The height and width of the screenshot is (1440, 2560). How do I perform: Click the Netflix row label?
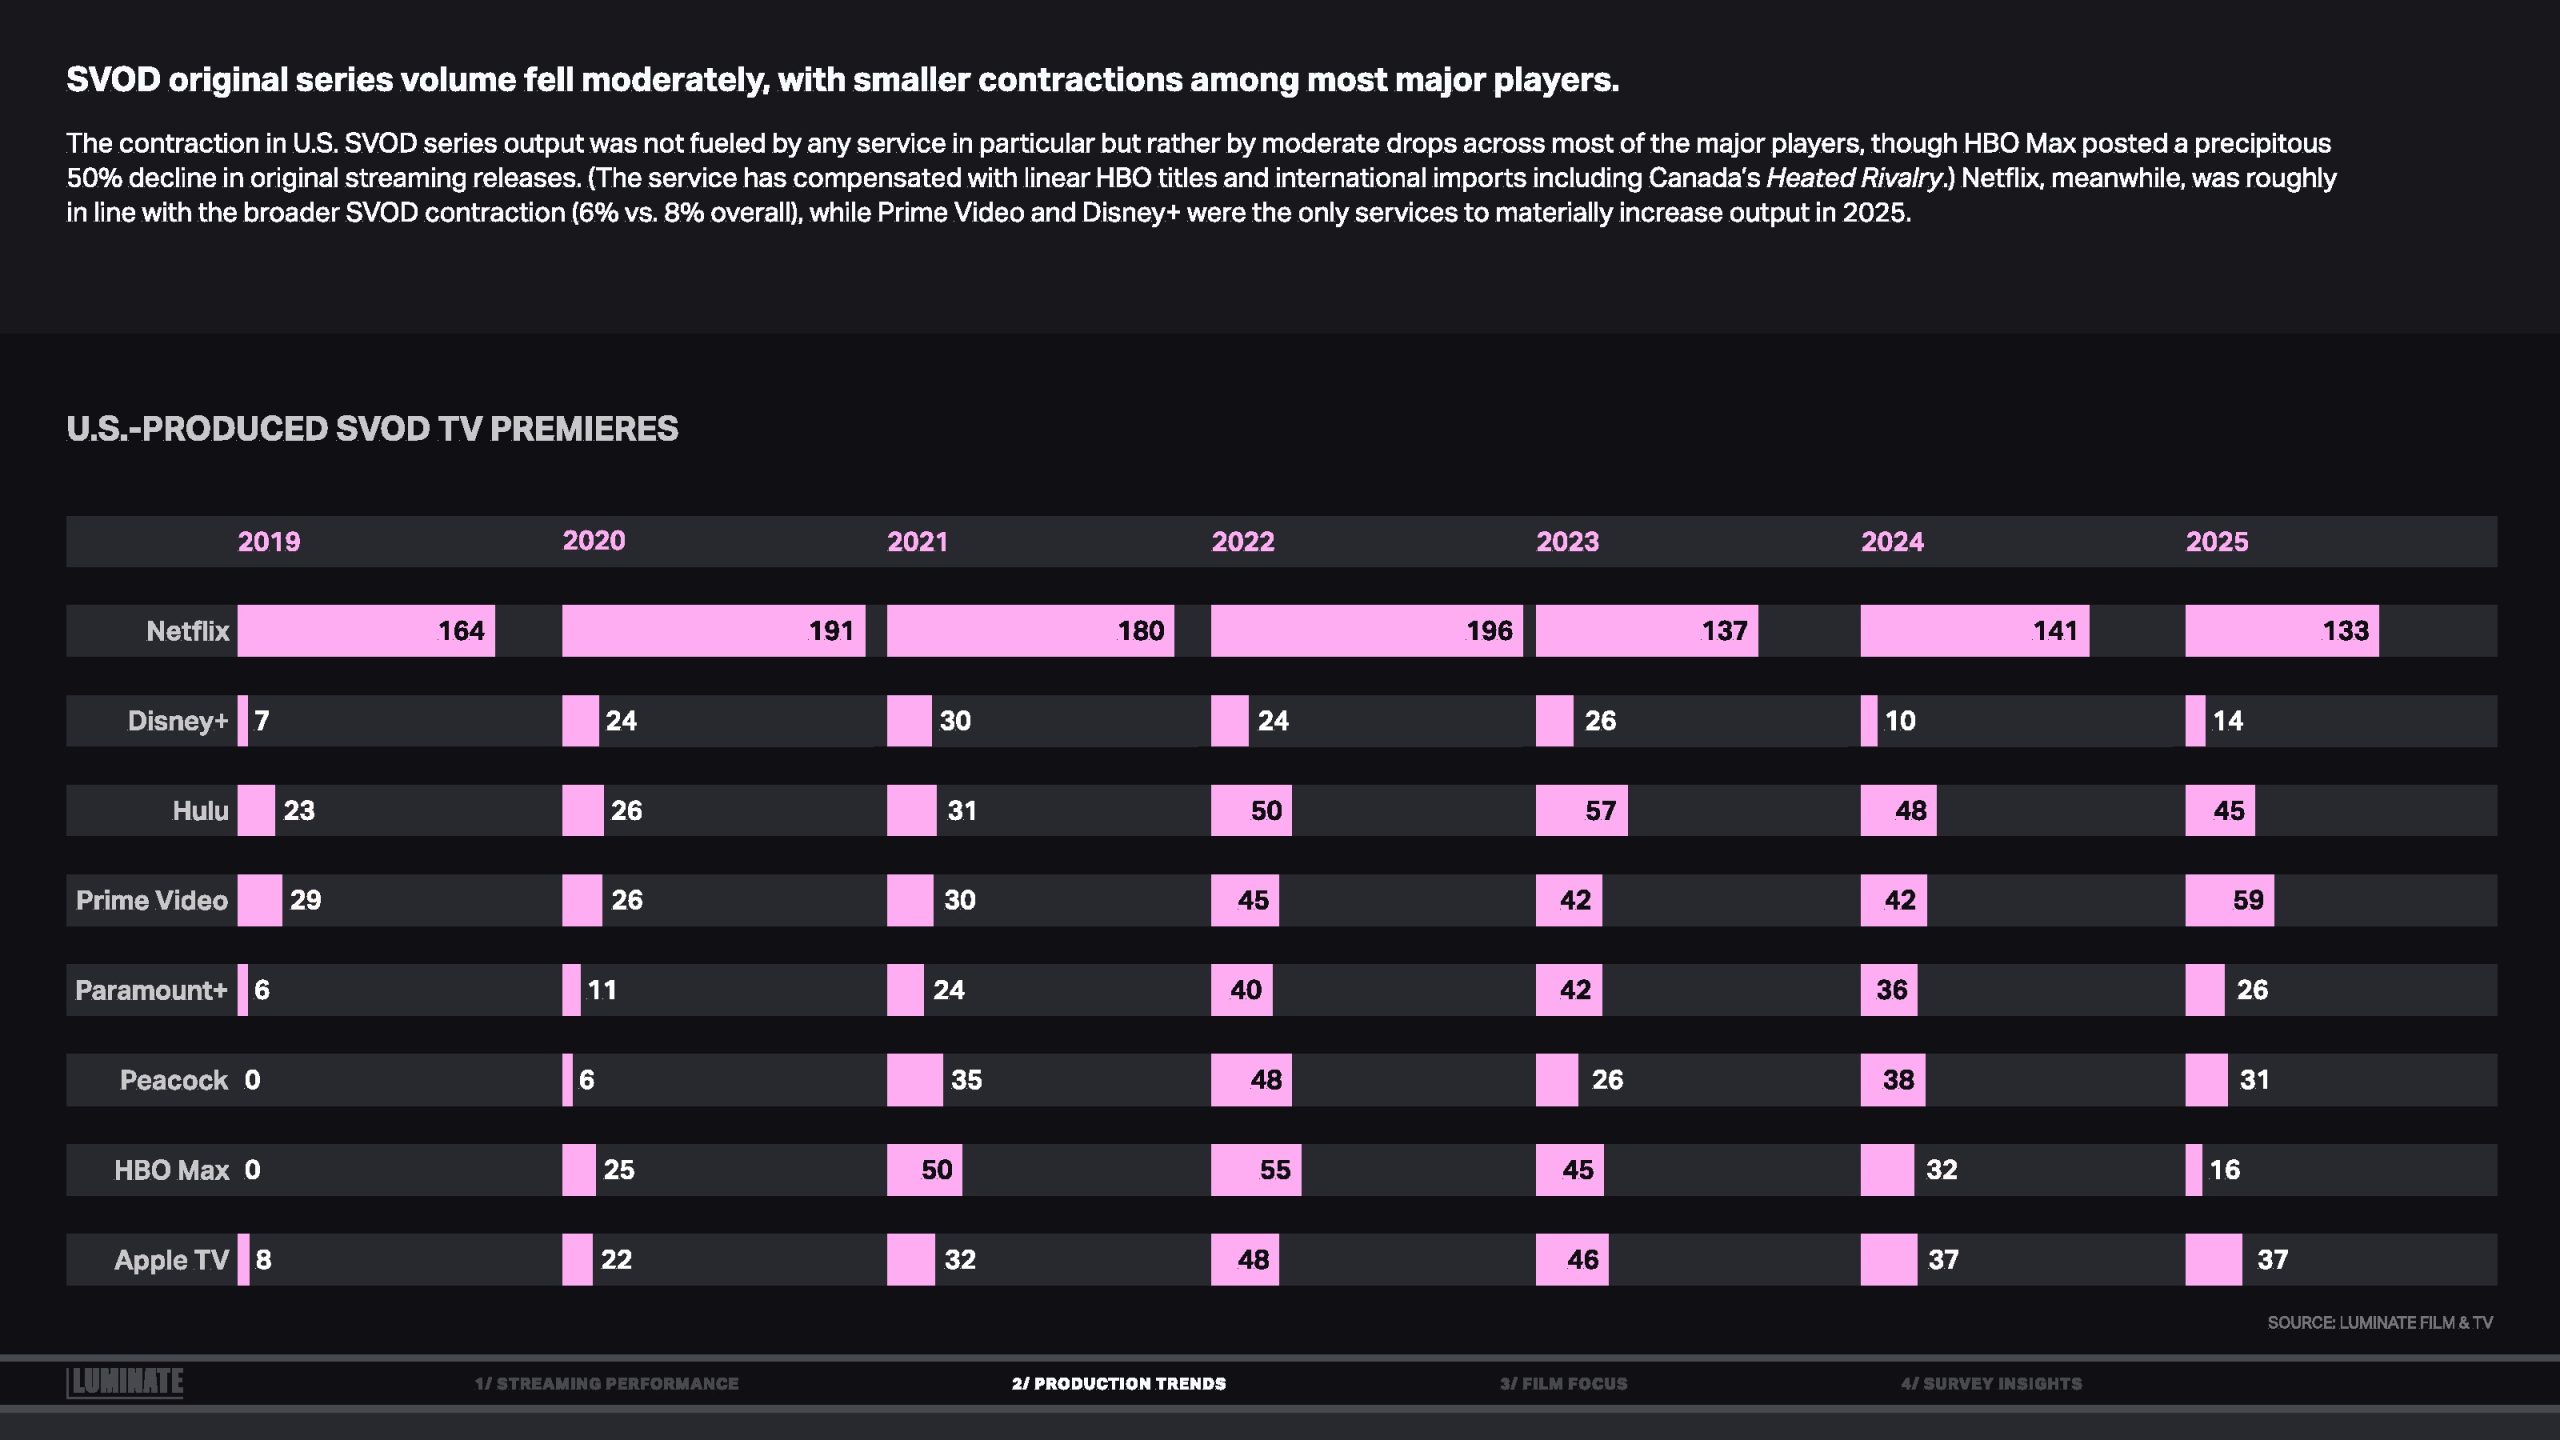pyautogui.click(x=187, y=631)
